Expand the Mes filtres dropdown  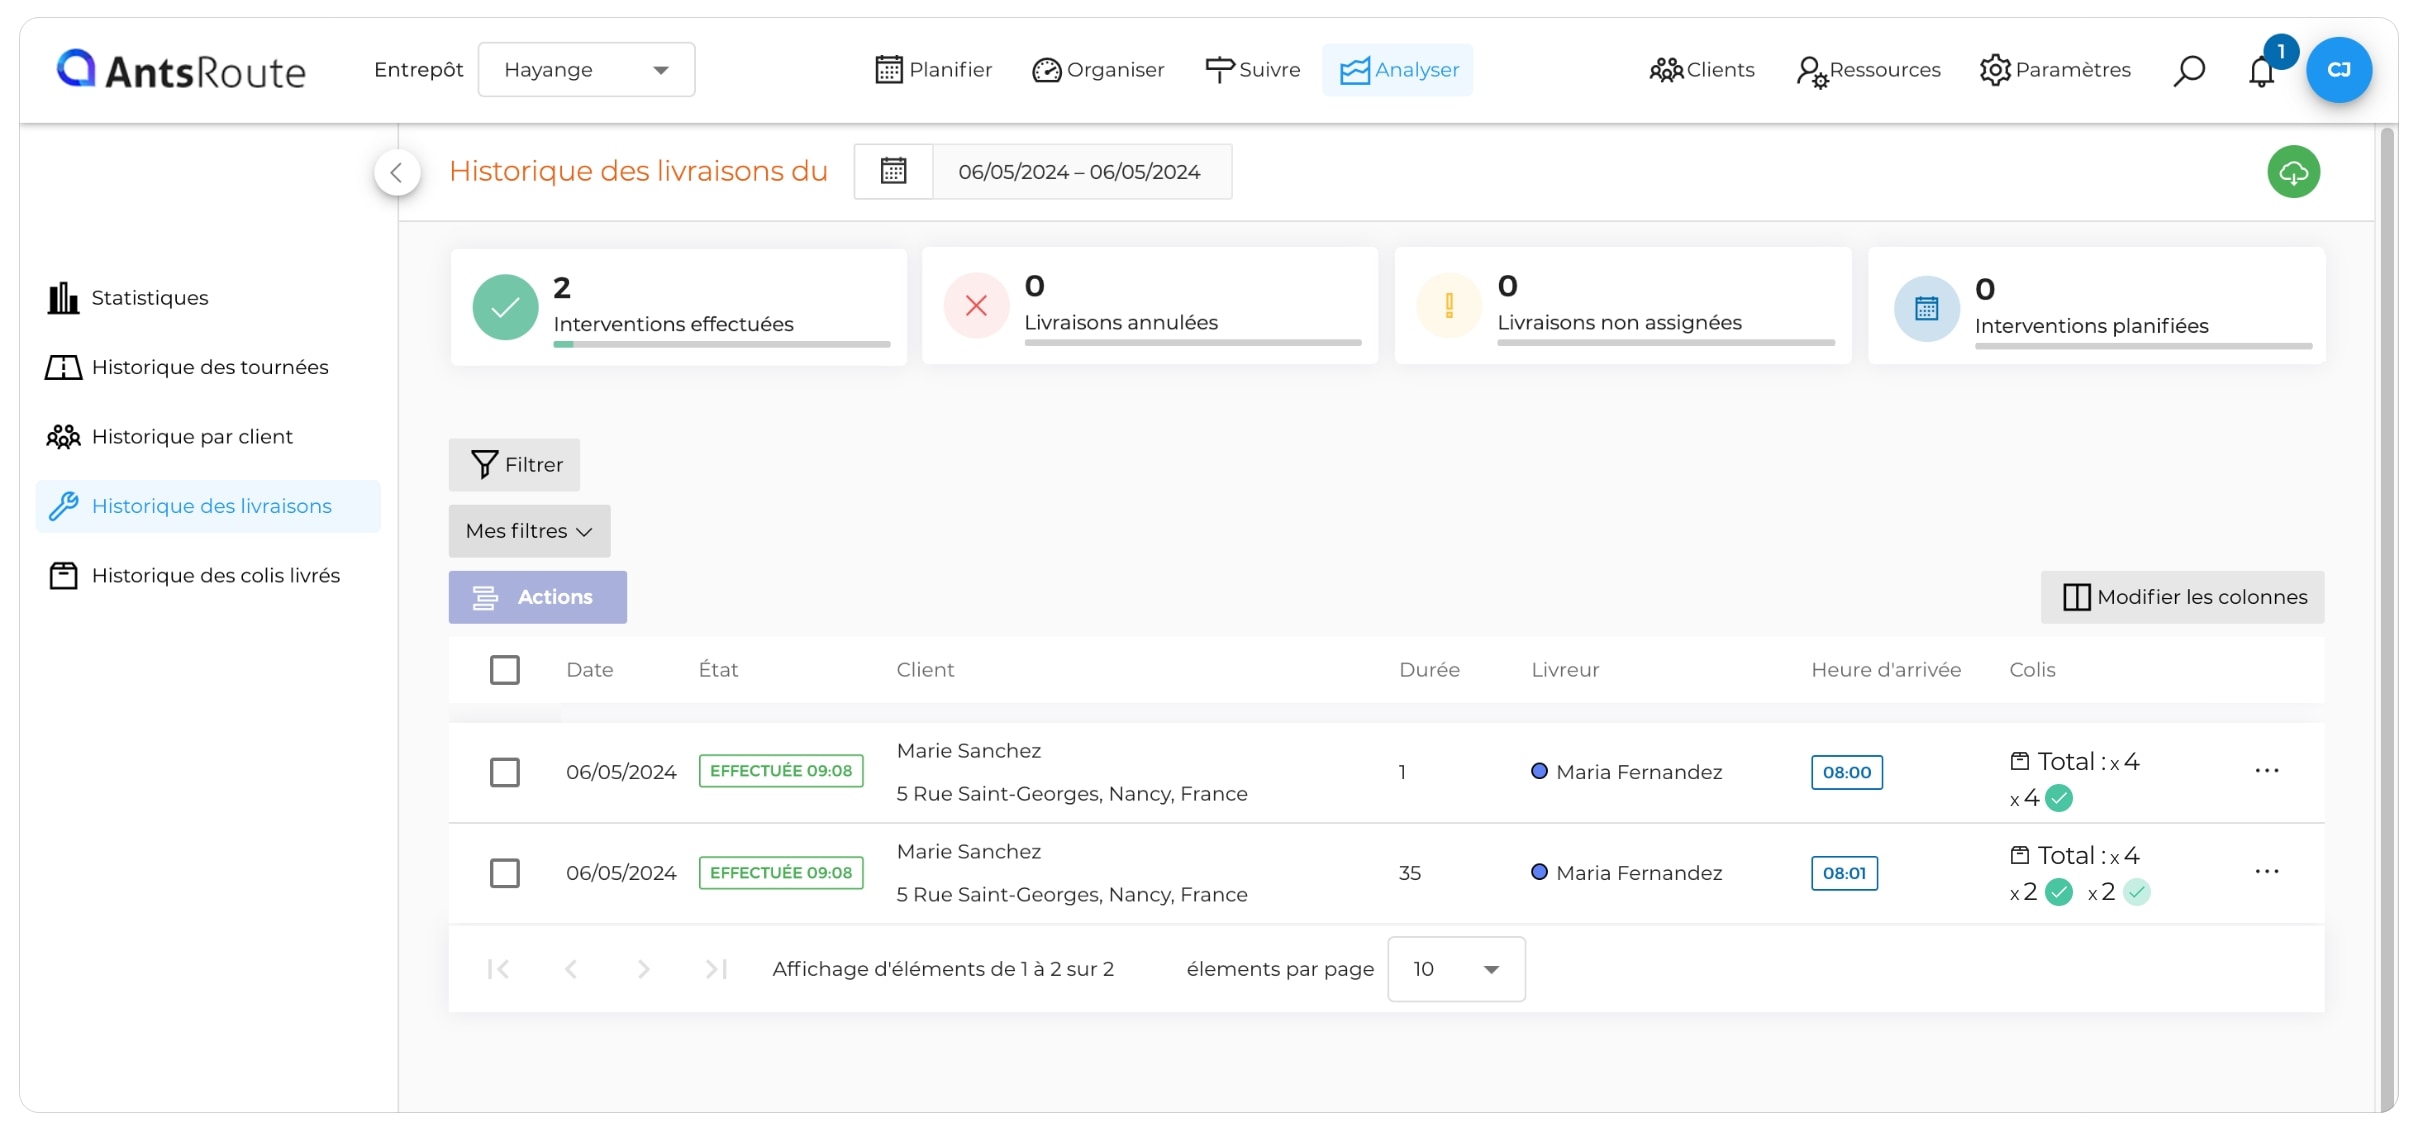529,531
